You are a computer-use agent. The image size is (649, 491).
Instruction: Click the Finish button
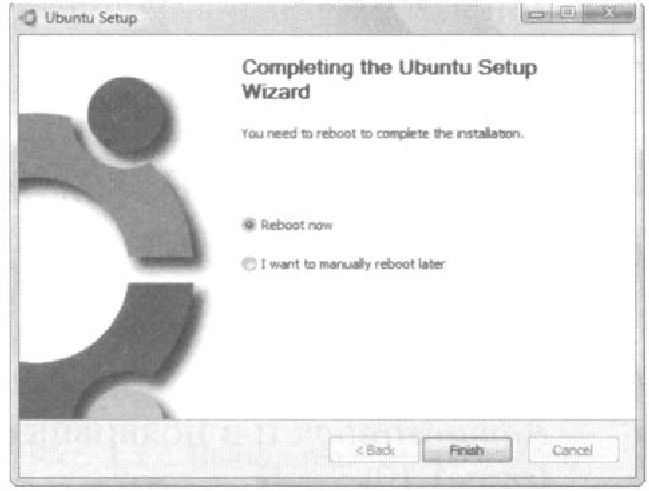pyautogui.click(x=467, y=450)
